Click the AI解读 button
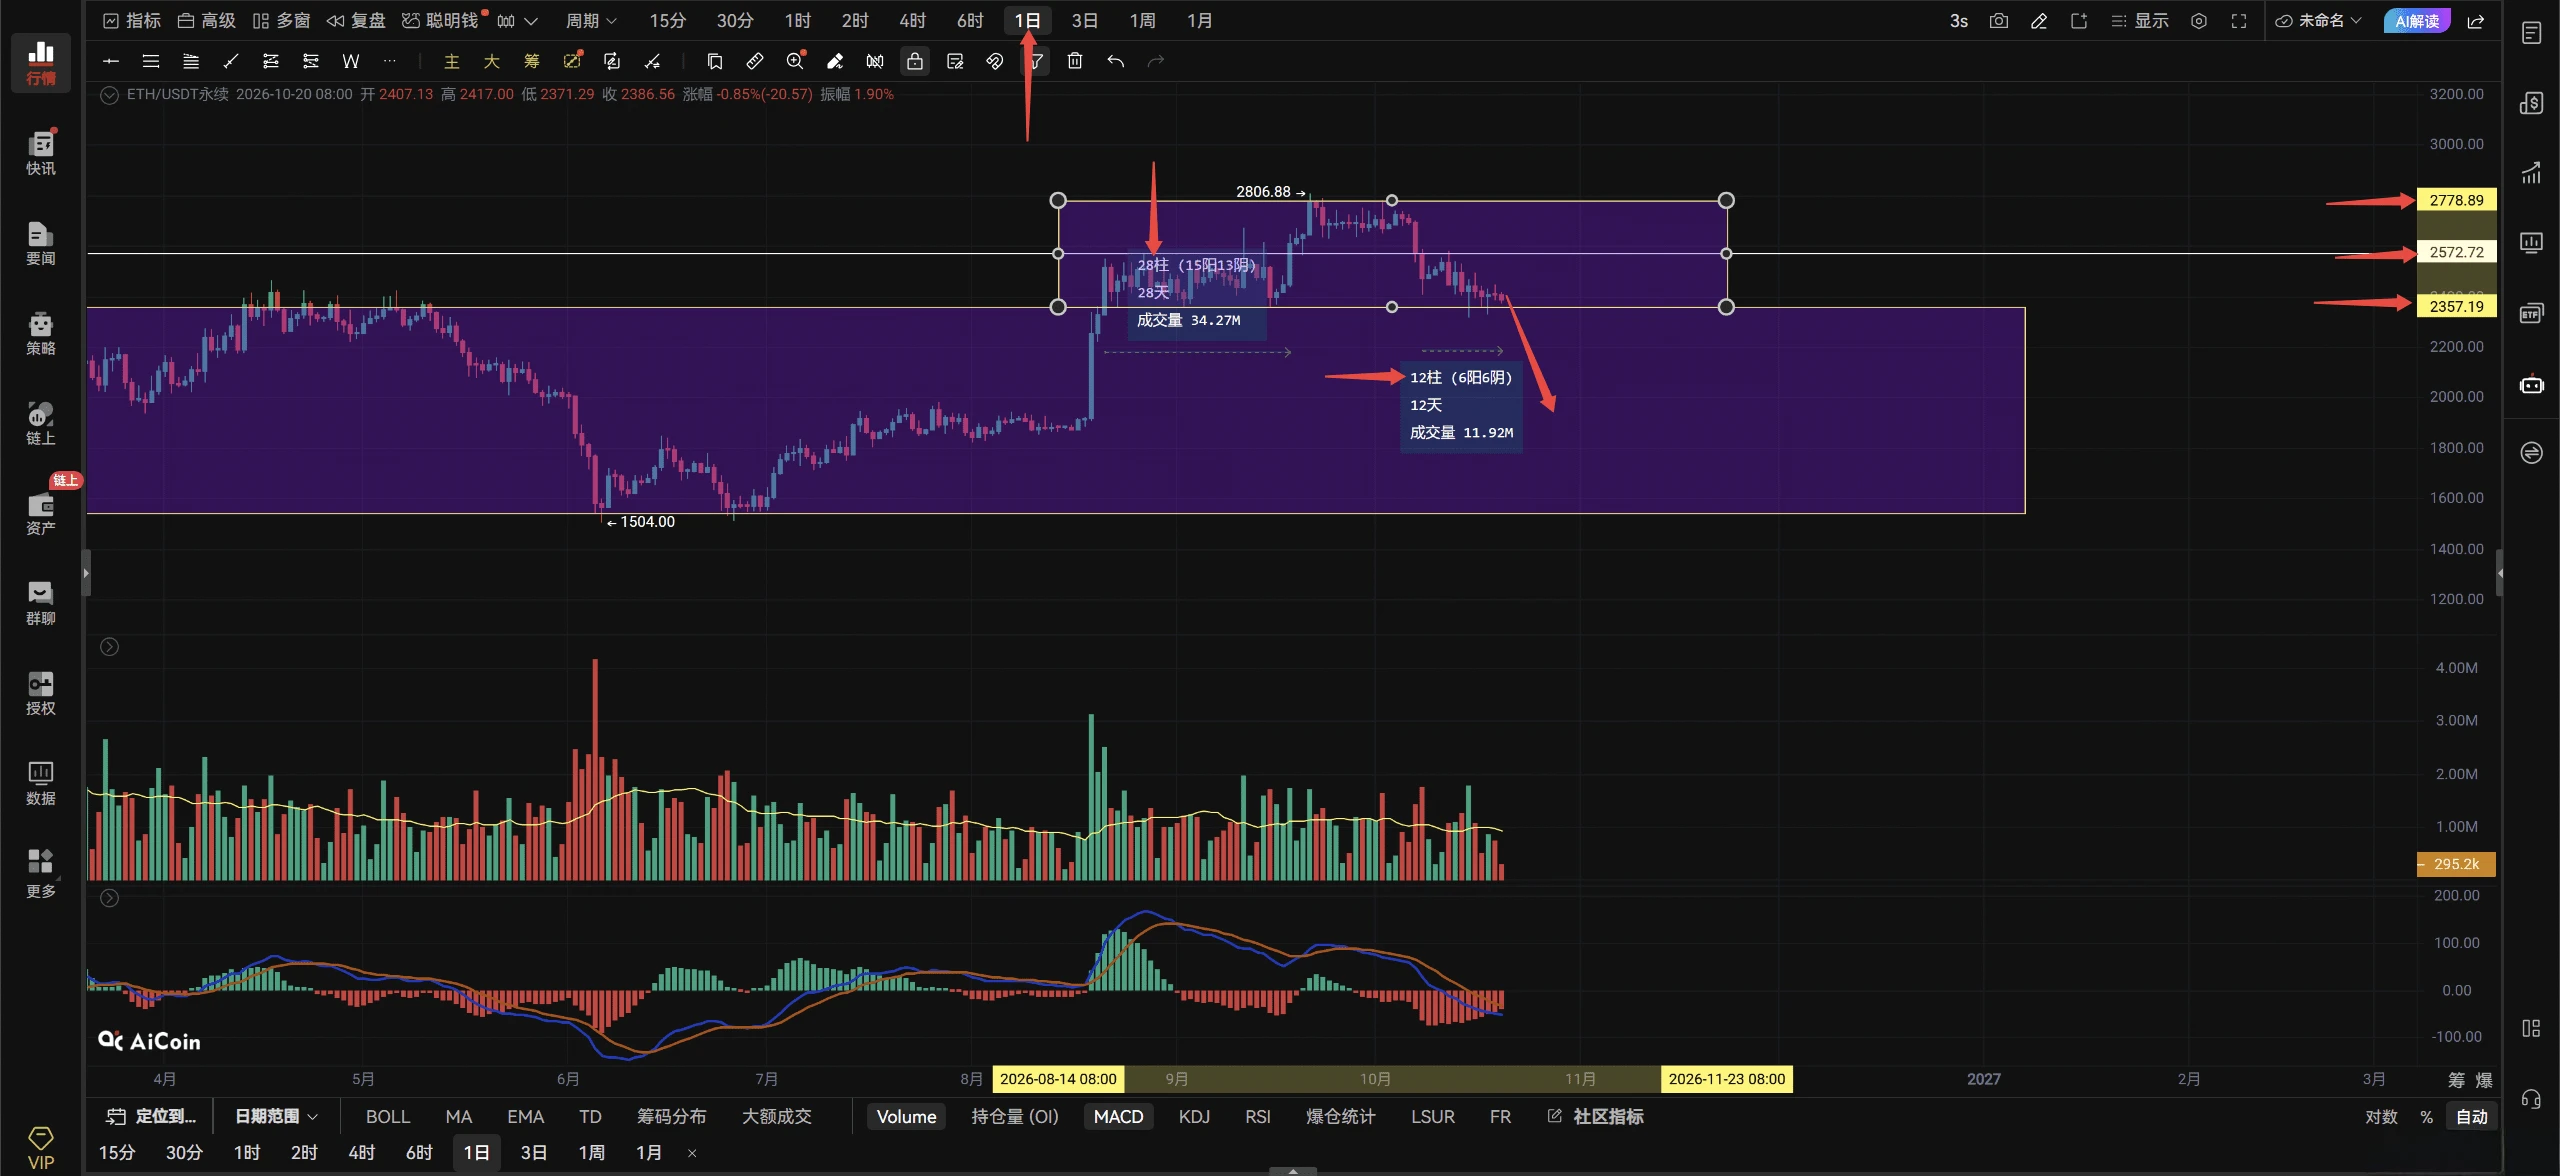This screenshot has width=2560, height=1176. (x=2417, y=21)
